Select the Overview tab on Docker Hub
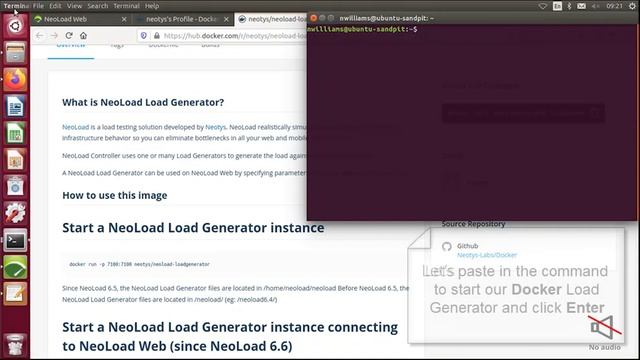The width and height of the screenshot is (640, 360). coord(71,46)
